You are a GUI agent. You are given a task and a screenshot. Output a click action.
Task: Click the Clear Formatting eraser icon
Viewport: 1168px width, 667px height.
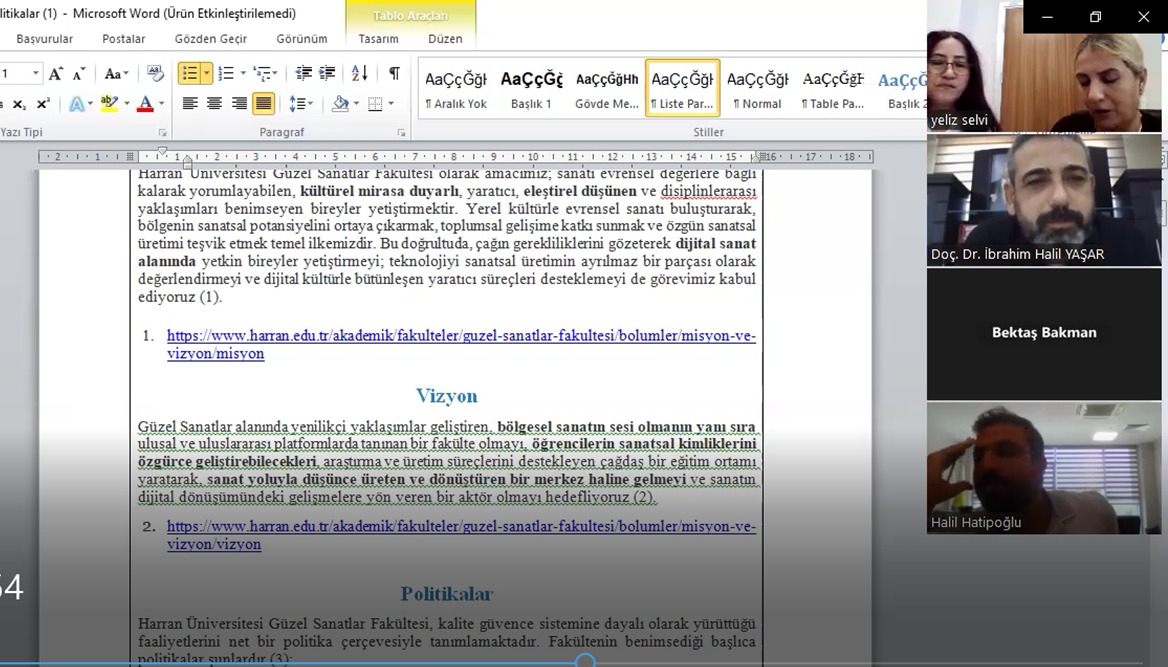(155, 74)
